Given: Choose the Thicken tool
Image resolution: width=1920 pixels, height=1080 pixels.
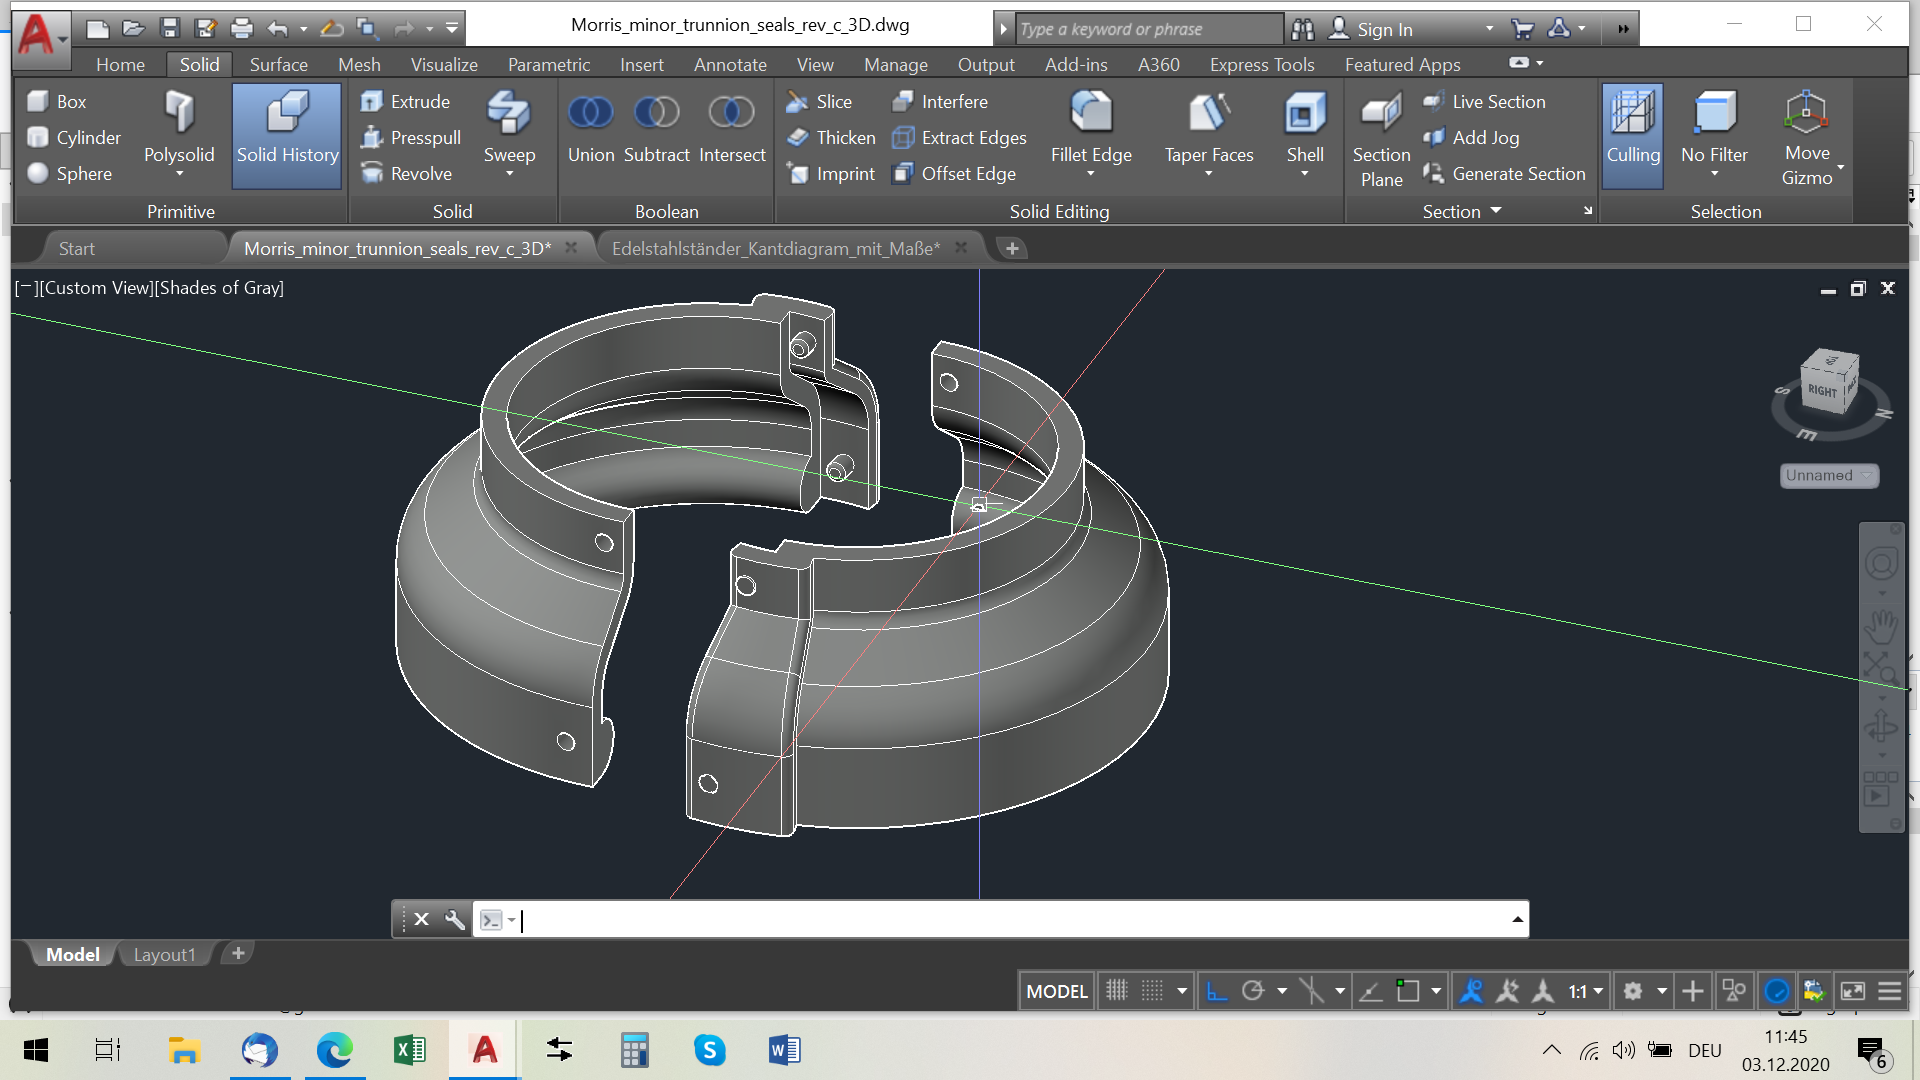Looking at the screenshot, I should coord(831,137).
